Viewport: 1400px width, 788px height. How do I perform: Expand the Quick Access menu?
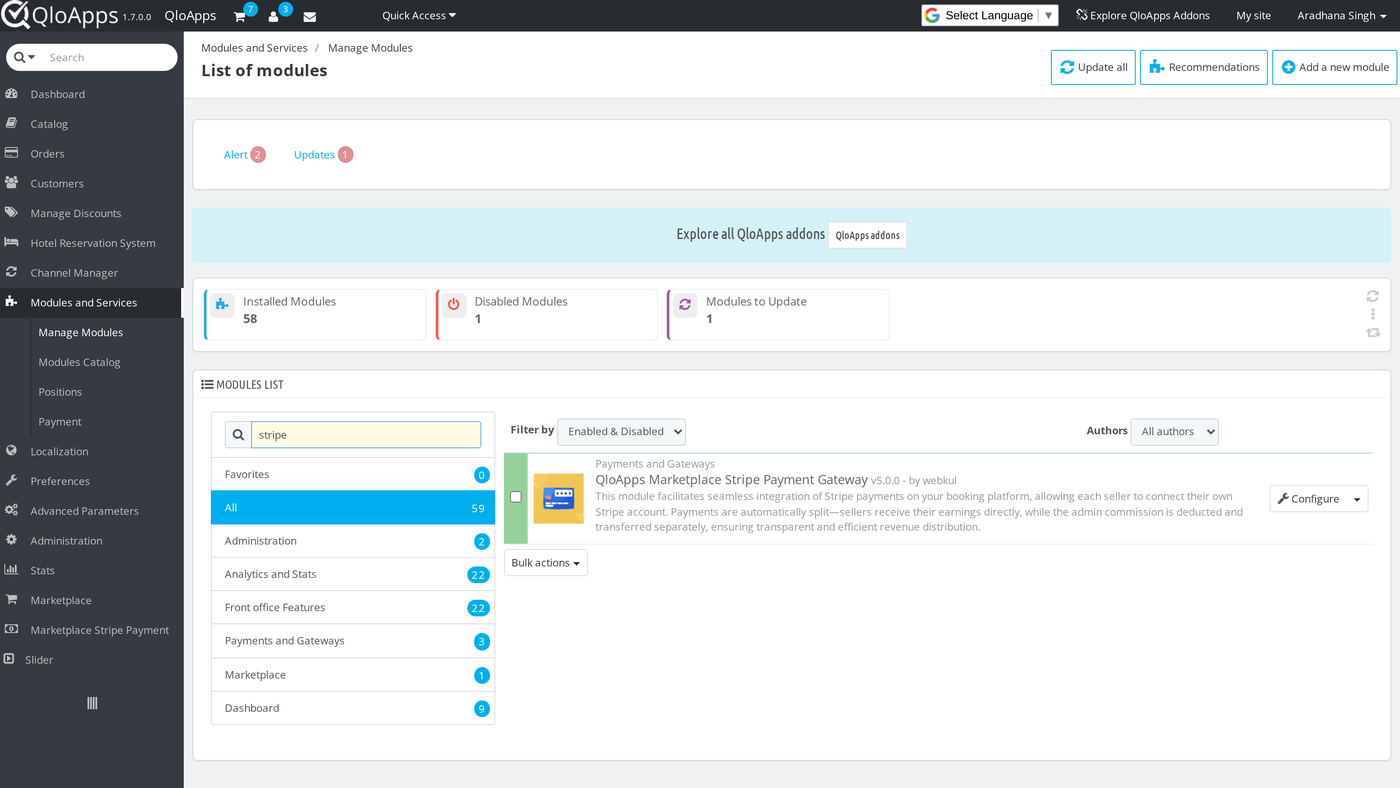(x=419, y=15)
